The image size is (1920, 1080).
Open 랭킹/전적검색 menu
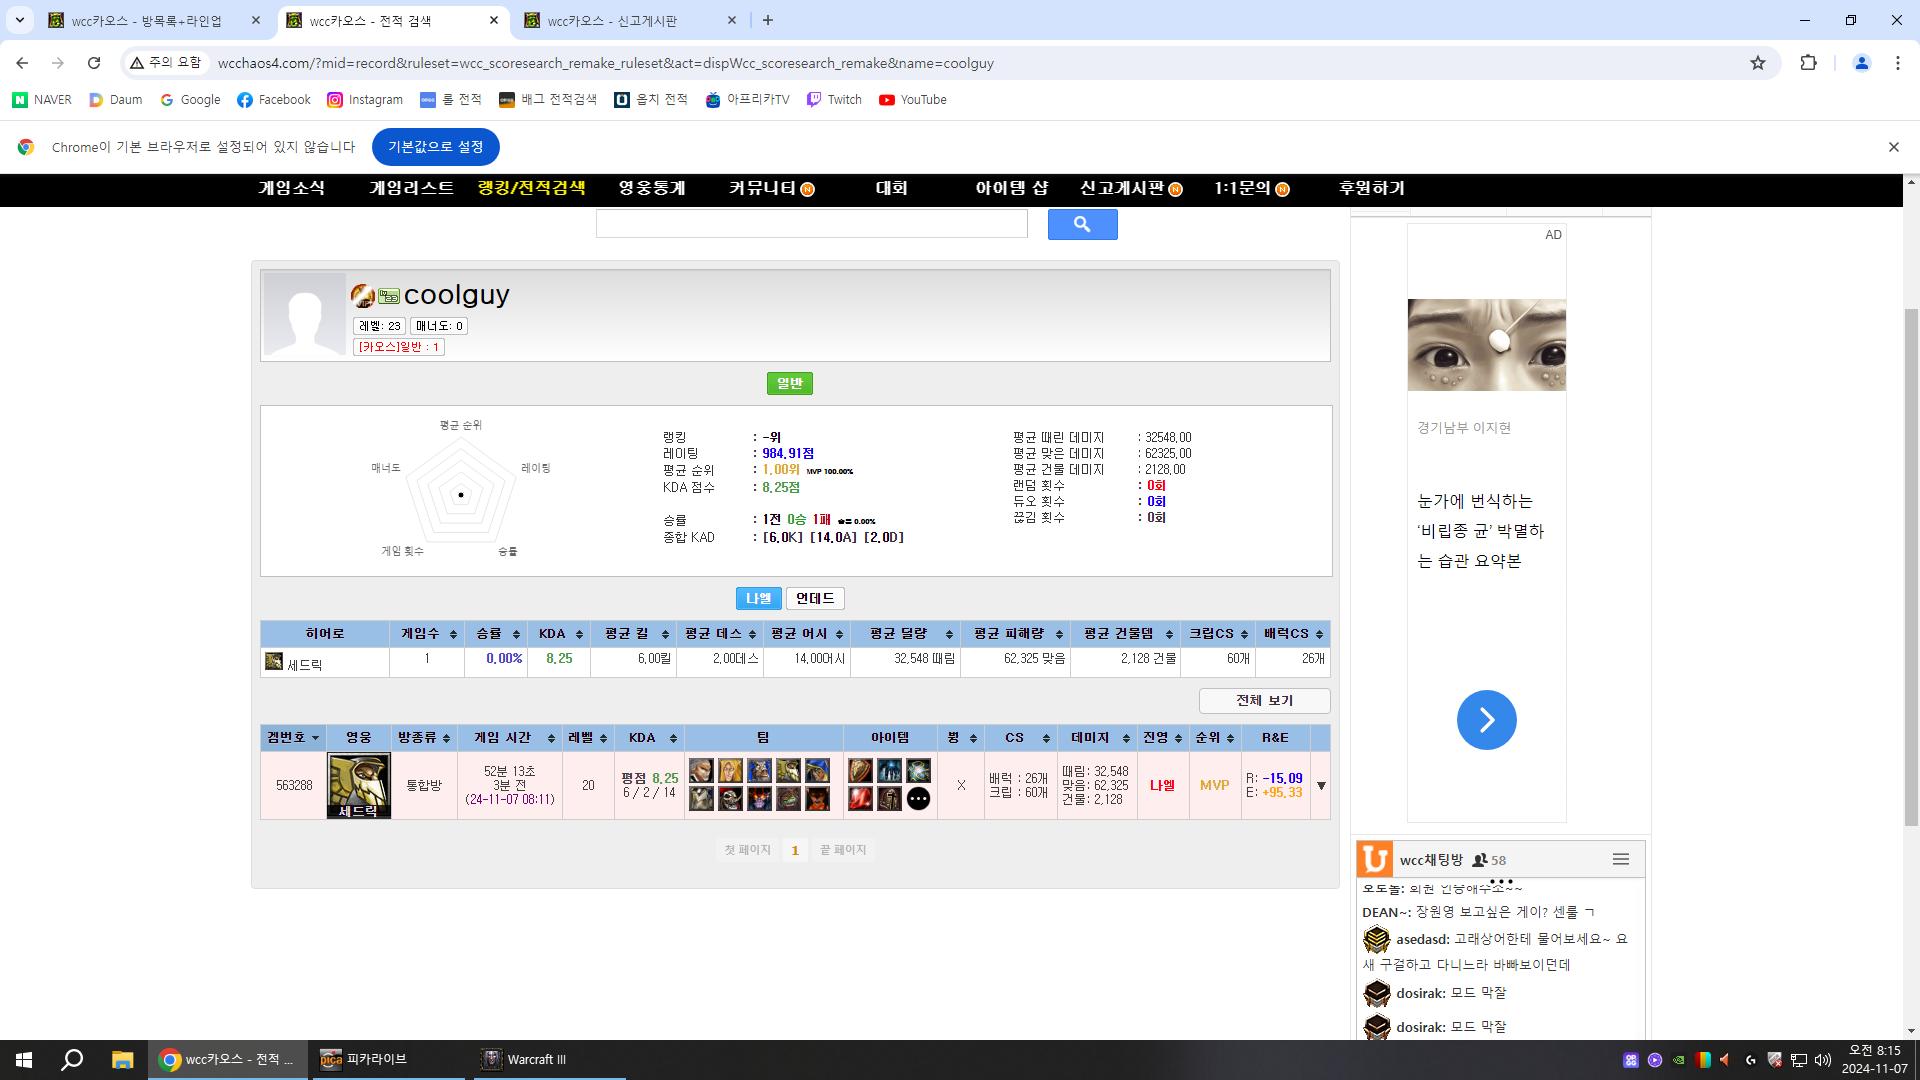coord(531,189)
